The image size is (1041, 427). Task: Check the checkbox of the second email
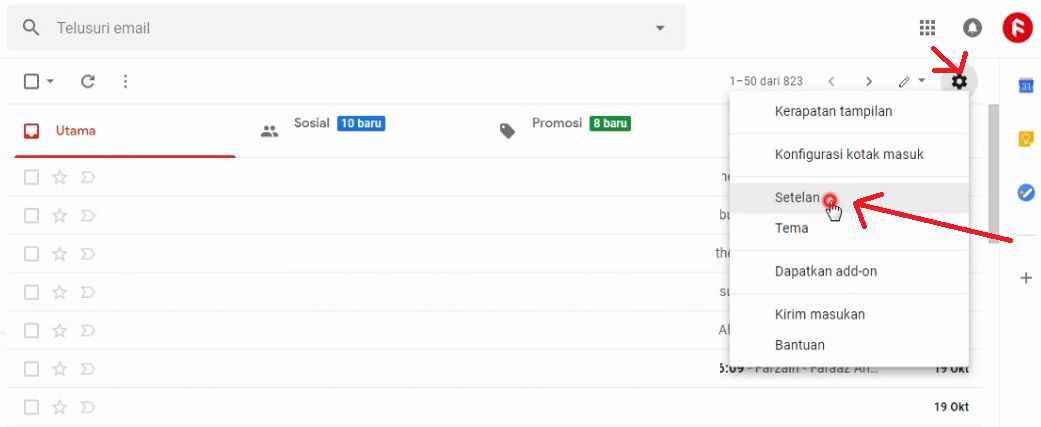click(32, 215)
